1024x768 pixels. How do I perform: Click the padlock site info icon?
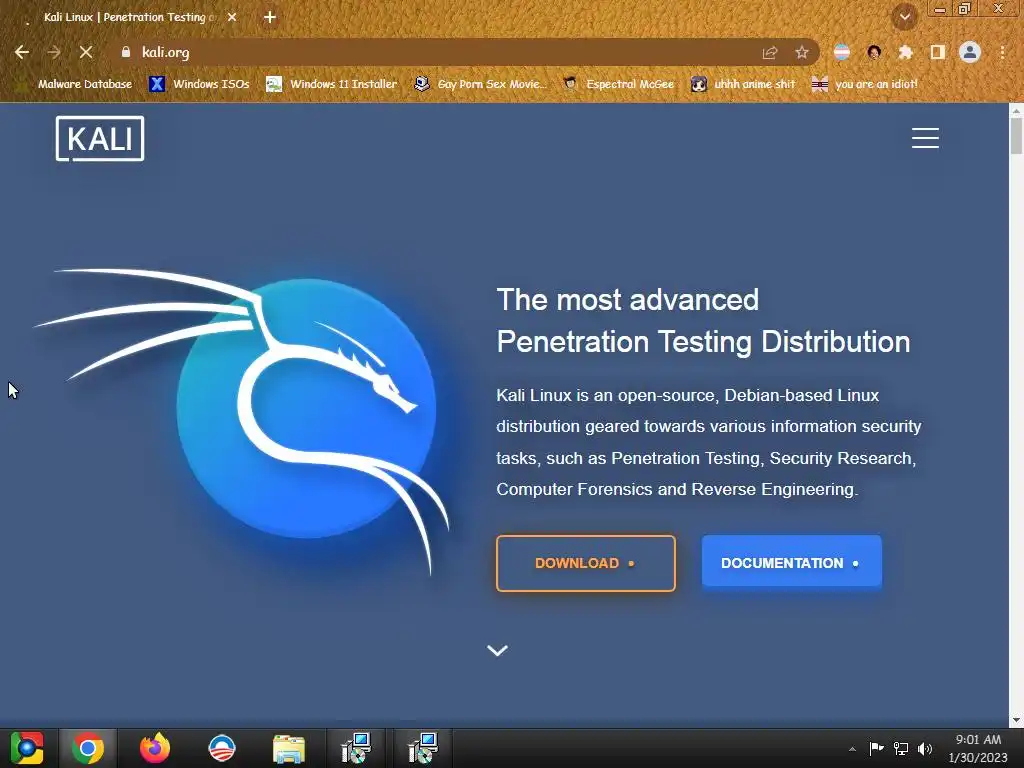[126, 52]
